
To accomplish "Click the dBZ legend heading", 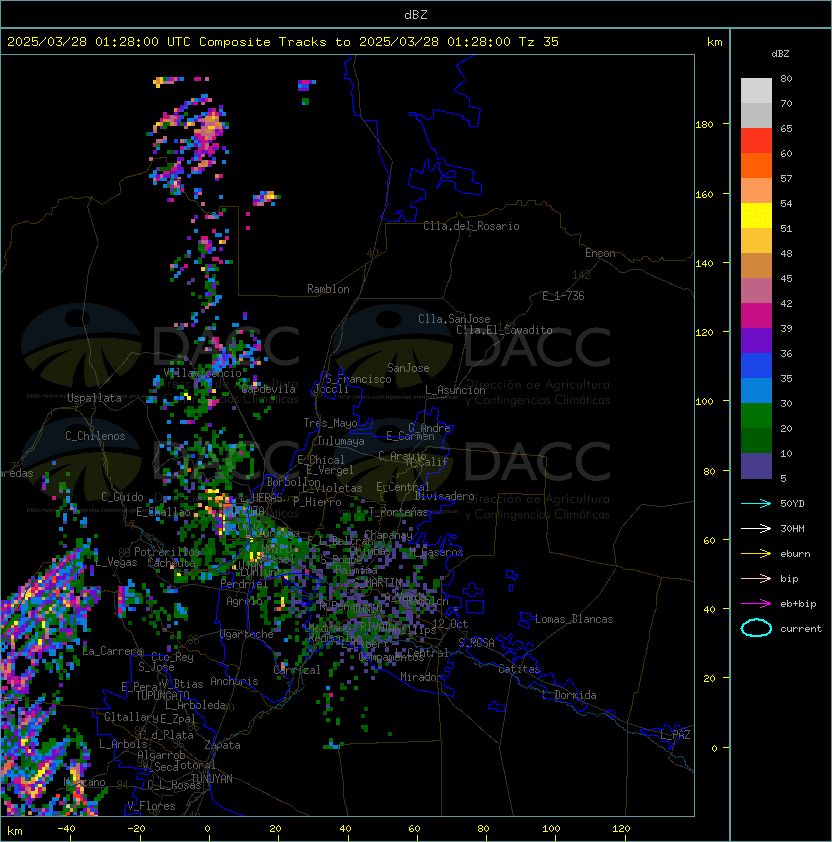I will (780, 54).
